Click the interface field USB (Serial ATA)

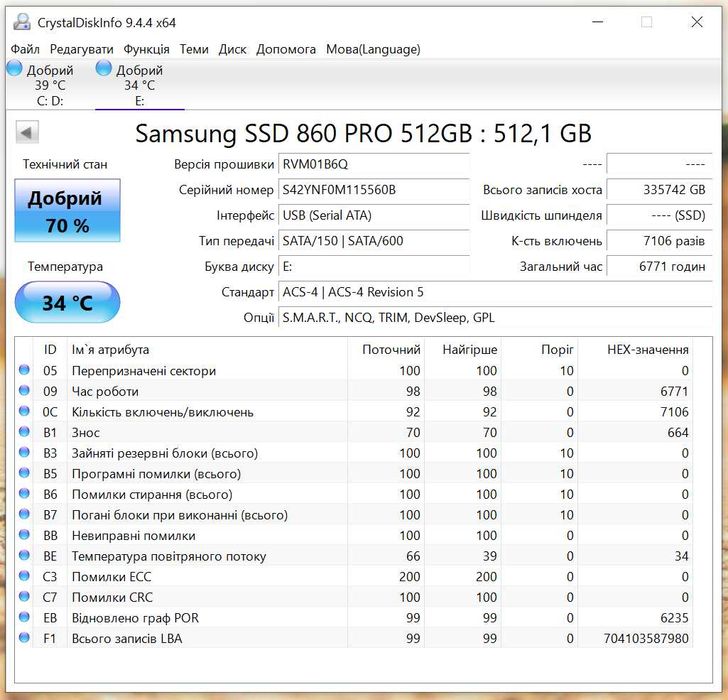click(x=374, y=215)
